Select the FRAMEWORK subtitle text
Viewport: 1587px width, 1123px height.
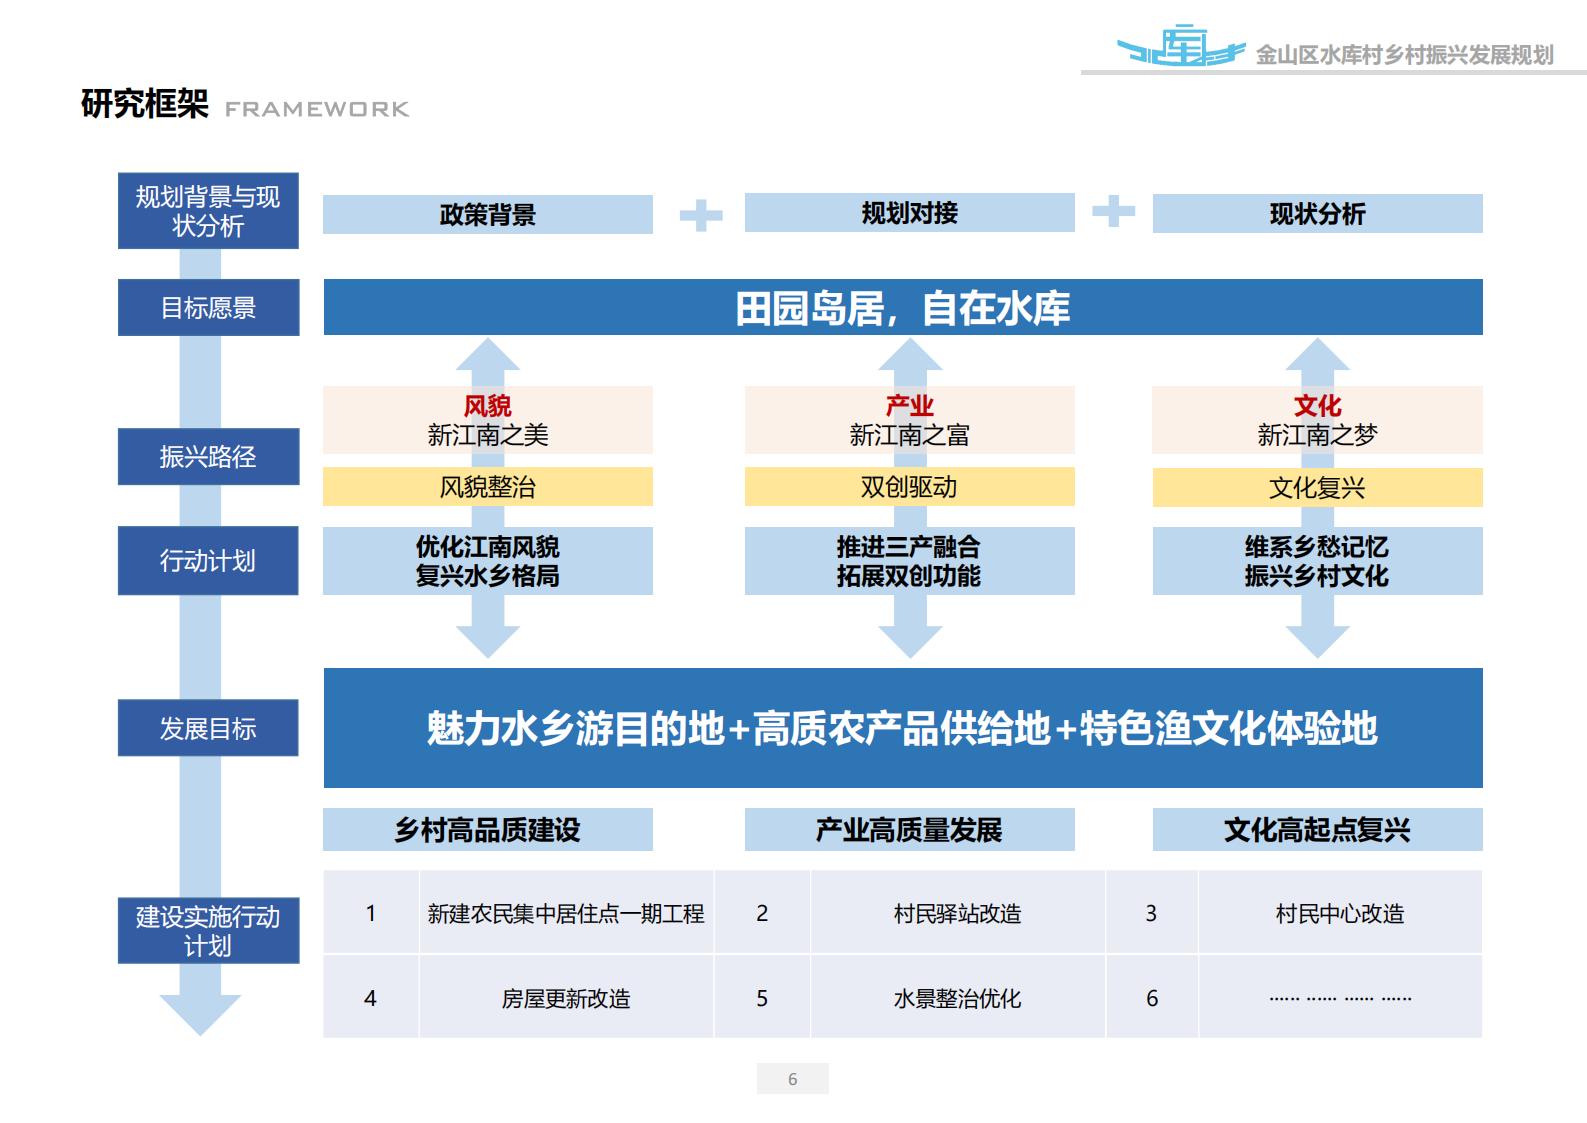pyautogui.click(x=317, y=109)
